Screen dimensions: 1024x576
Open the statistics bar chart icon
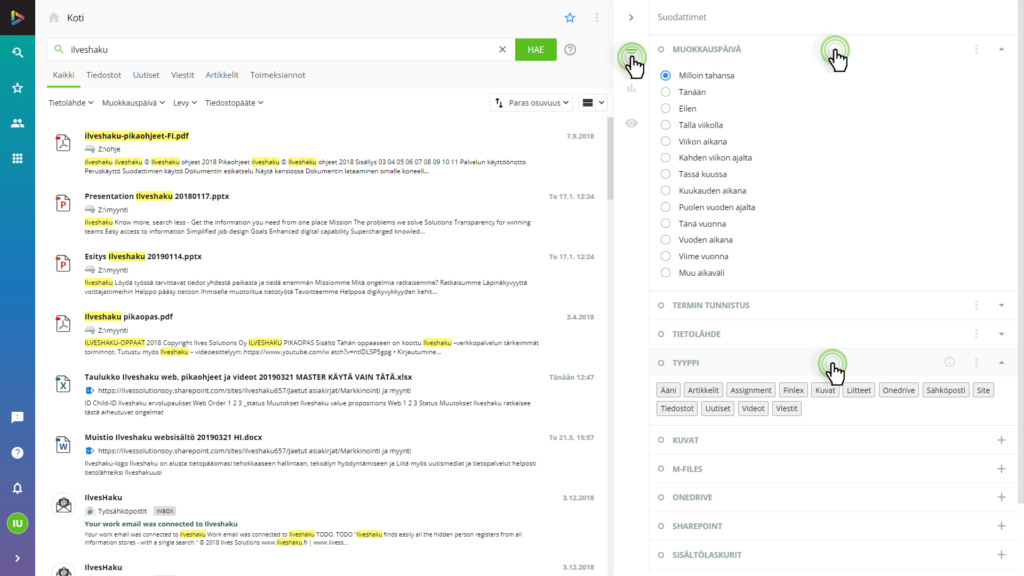(x=631, y=88)
